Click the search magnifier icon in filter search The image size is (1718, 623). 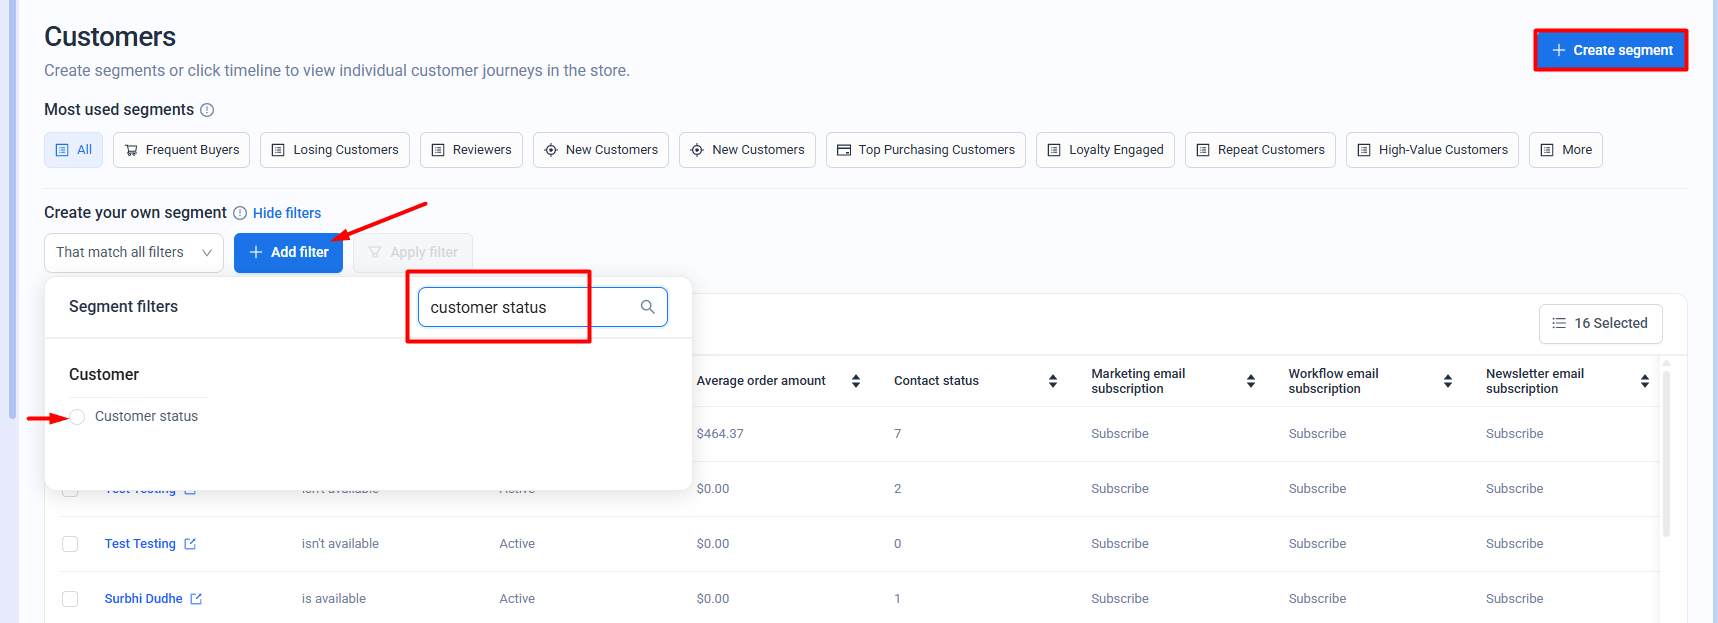[x=647, y=307]
